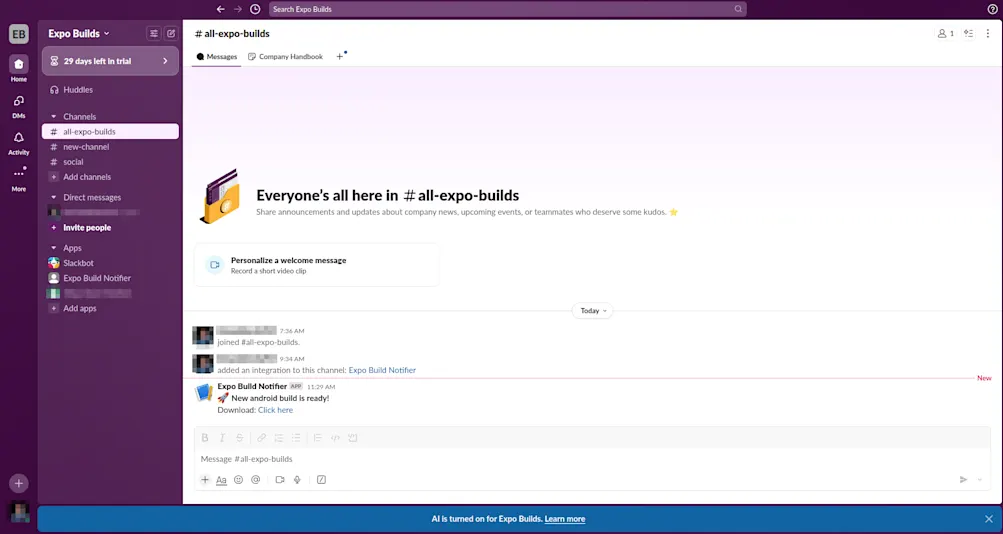Image resolution: width=1003 pixels, height=534 pixels.
Task: Open DMs in sidebar
Action: pos(19,106)
